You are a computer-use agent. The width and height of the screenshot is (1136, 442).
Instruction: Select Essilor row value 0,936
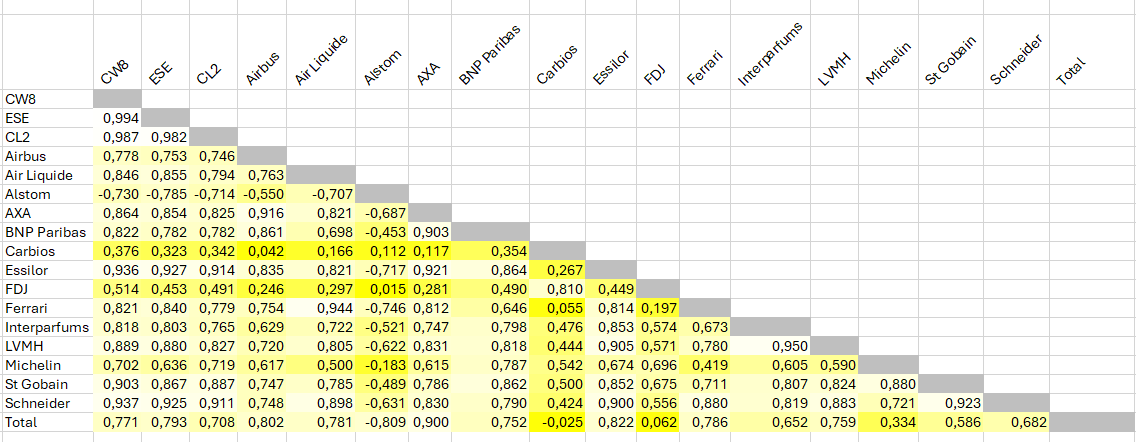tap(117, 270)
